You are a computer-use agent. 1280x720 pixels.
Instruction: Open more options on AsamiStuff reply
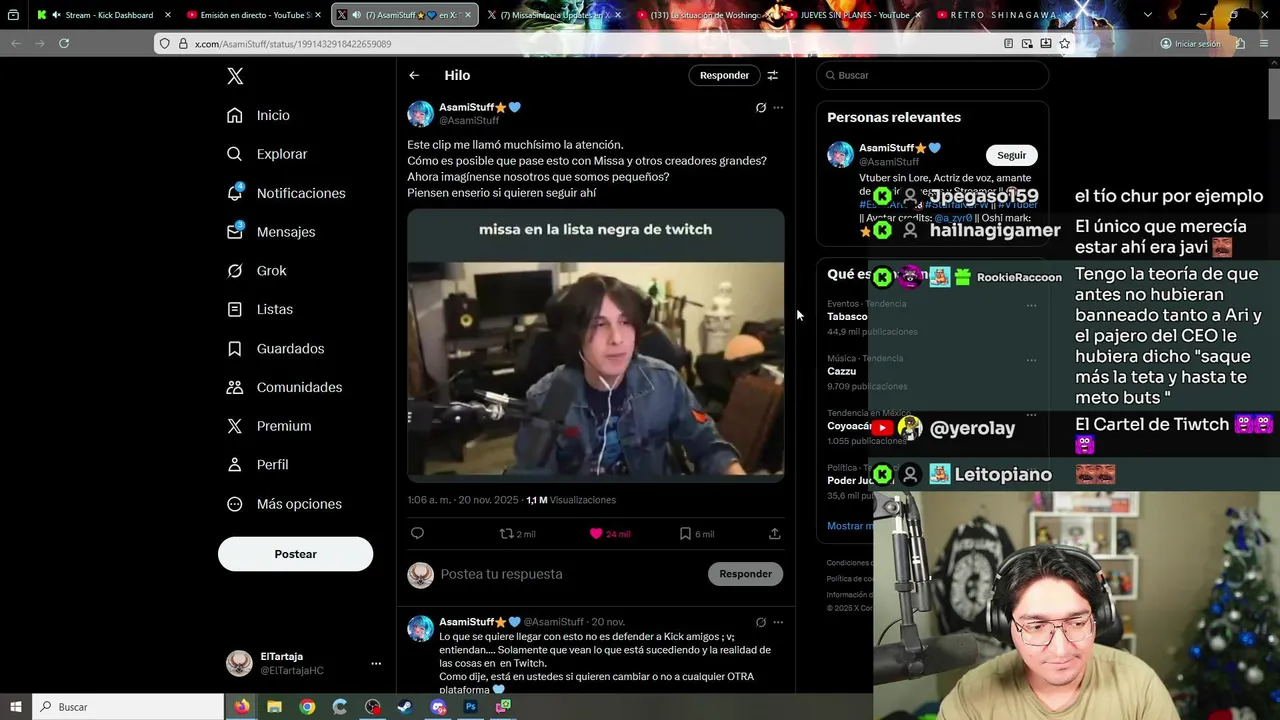pos(778,622)
